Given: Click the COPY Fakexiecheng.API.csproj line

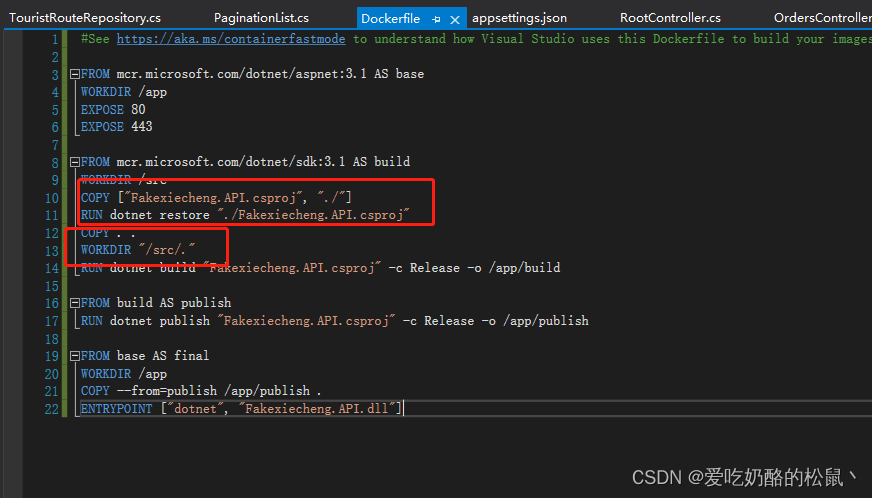Looking at the screenshot, I should [216, 198].
